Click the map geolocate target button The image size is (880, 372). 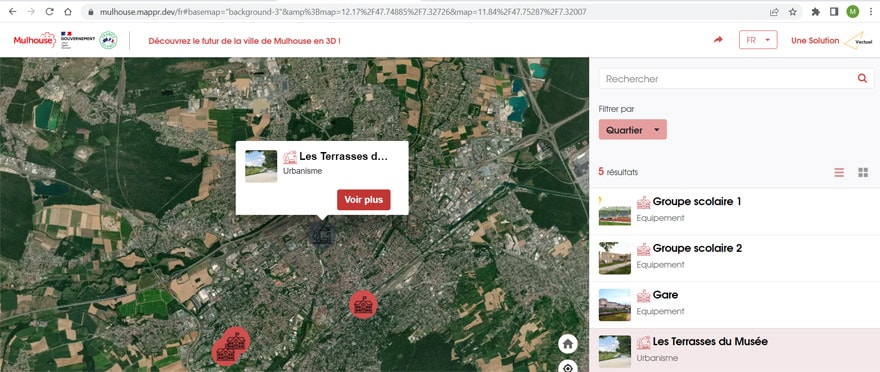[x=568, y=368]
